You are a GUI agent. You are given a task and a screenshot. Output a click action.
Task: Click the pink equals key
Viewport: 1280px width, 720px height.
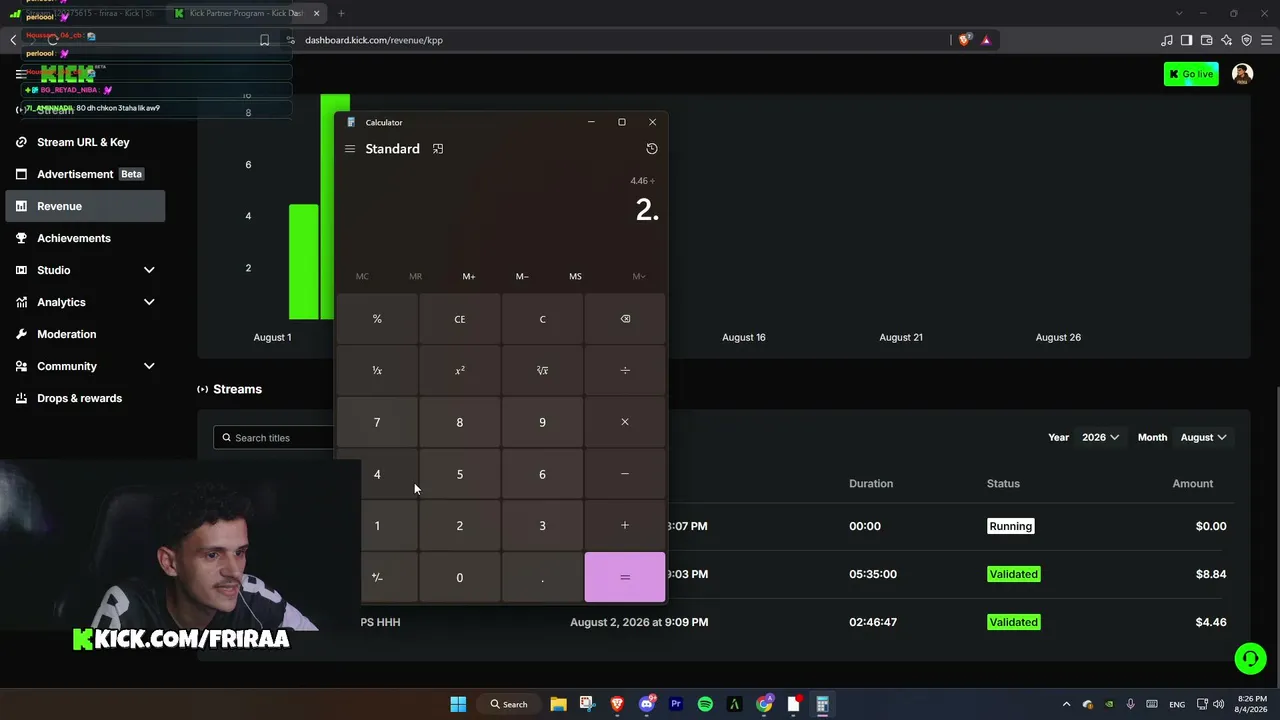click(625, 577)
